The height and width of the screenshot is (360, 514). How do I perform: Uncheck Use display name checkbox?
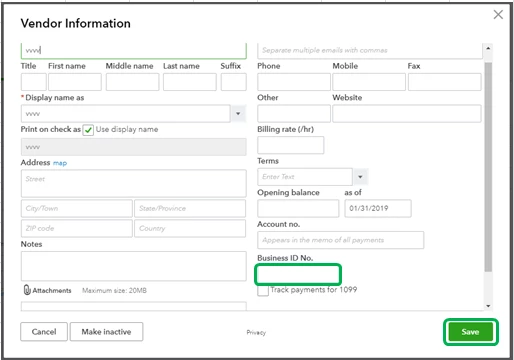(x=88, y=130)
